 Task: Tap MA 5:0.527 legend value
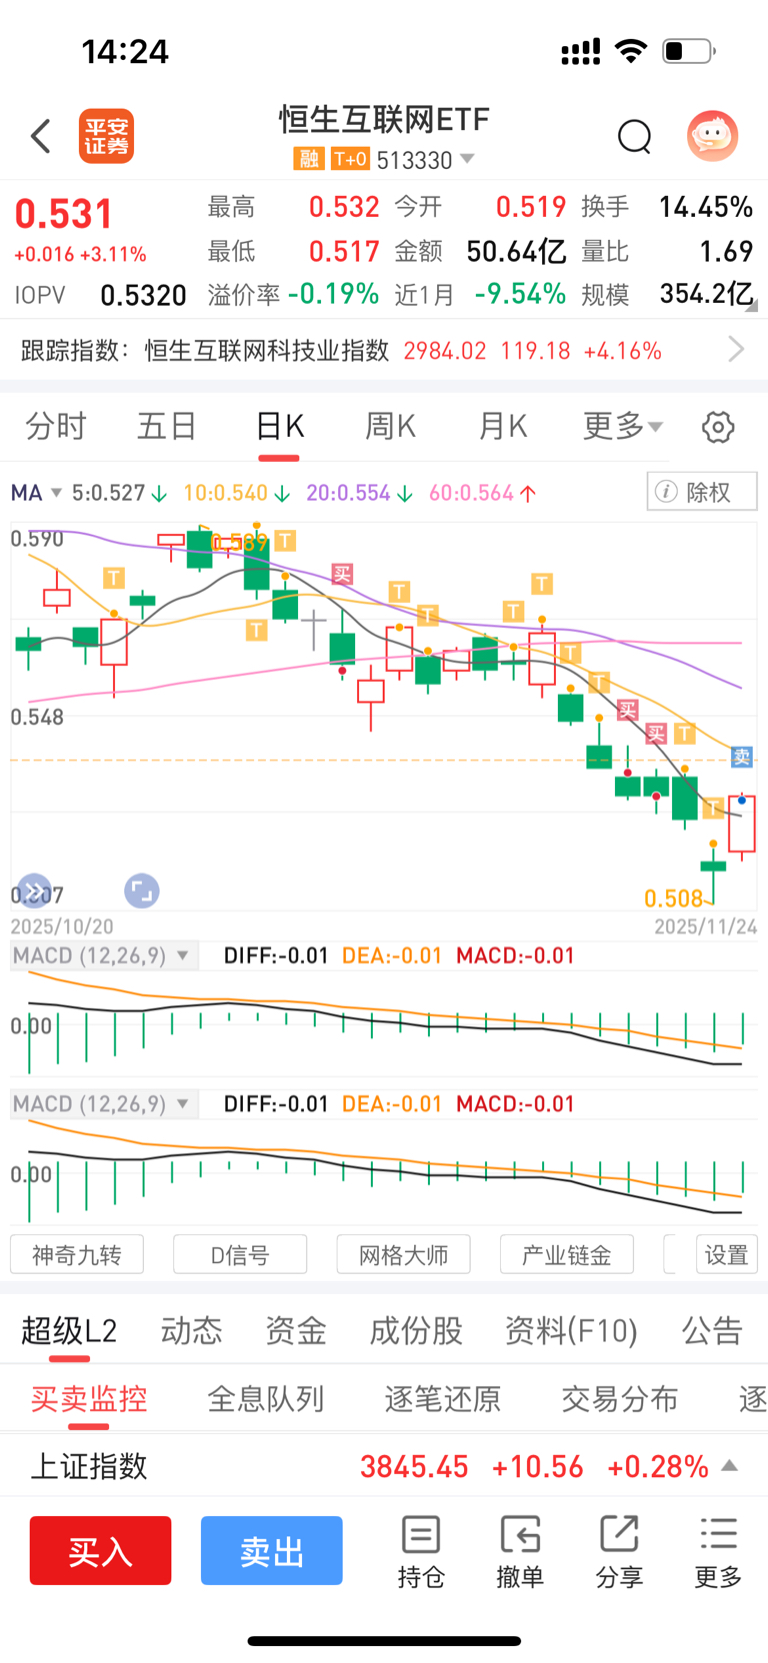[x=118, y=493]
